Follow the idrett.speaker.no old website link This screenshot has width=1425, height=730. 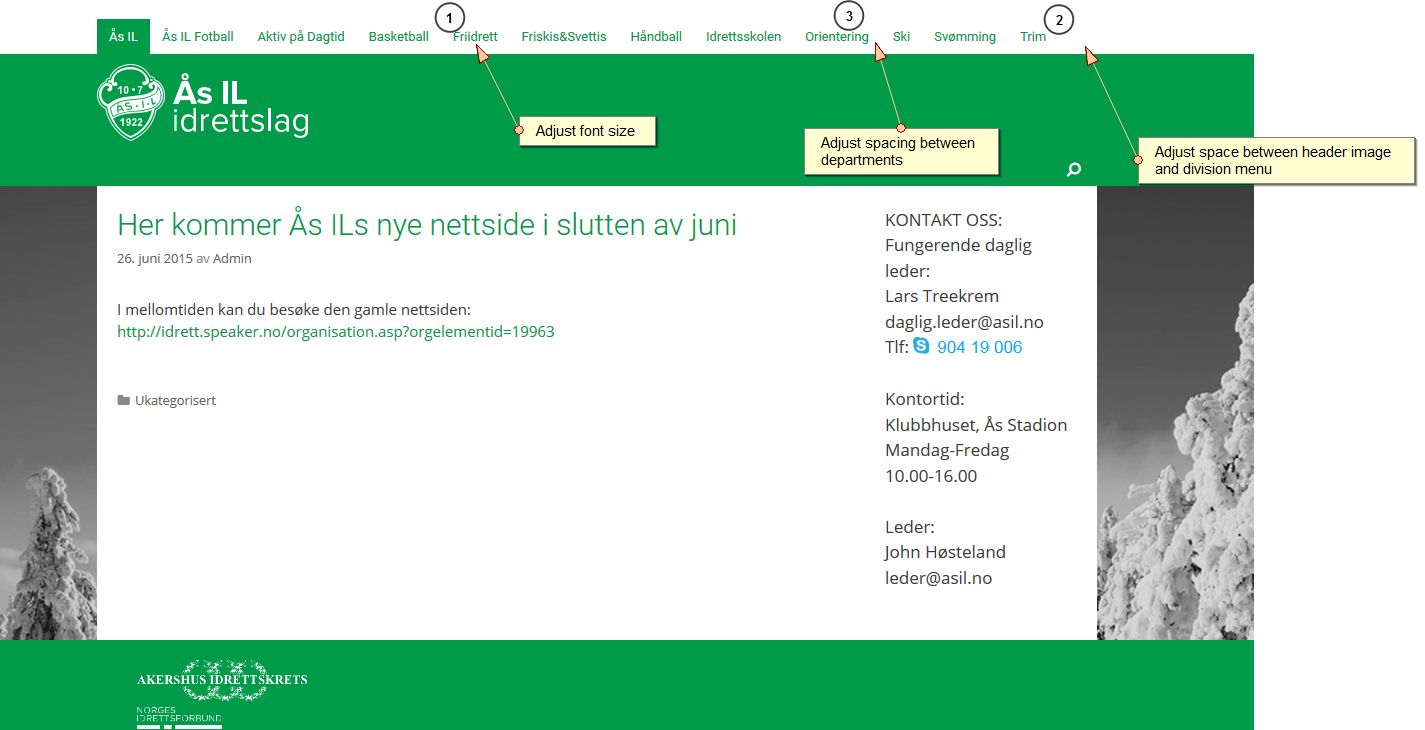tap(336, 332)
